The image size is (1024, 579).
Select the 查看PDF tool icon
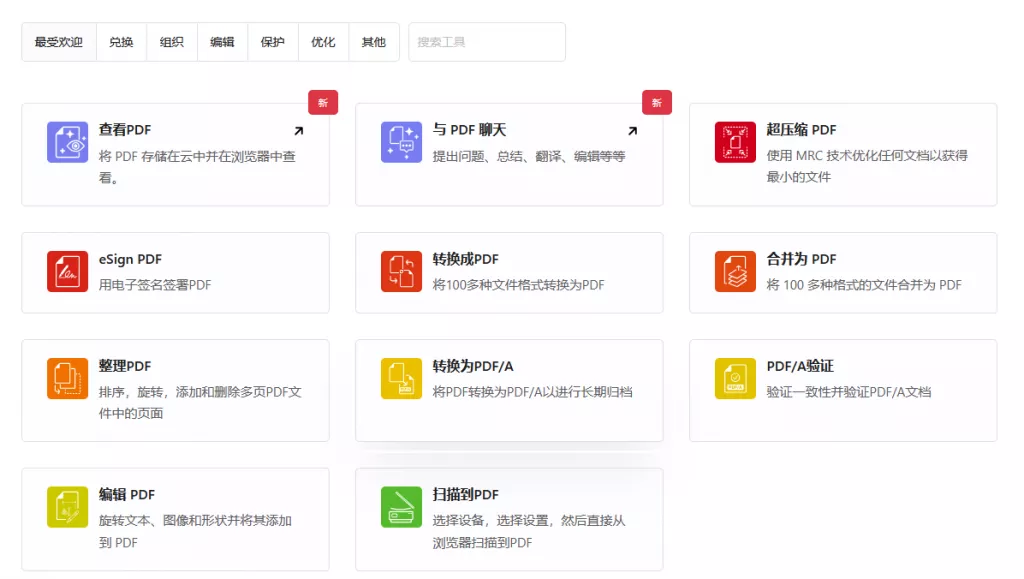pyautogui.click(x=67, y=141)
